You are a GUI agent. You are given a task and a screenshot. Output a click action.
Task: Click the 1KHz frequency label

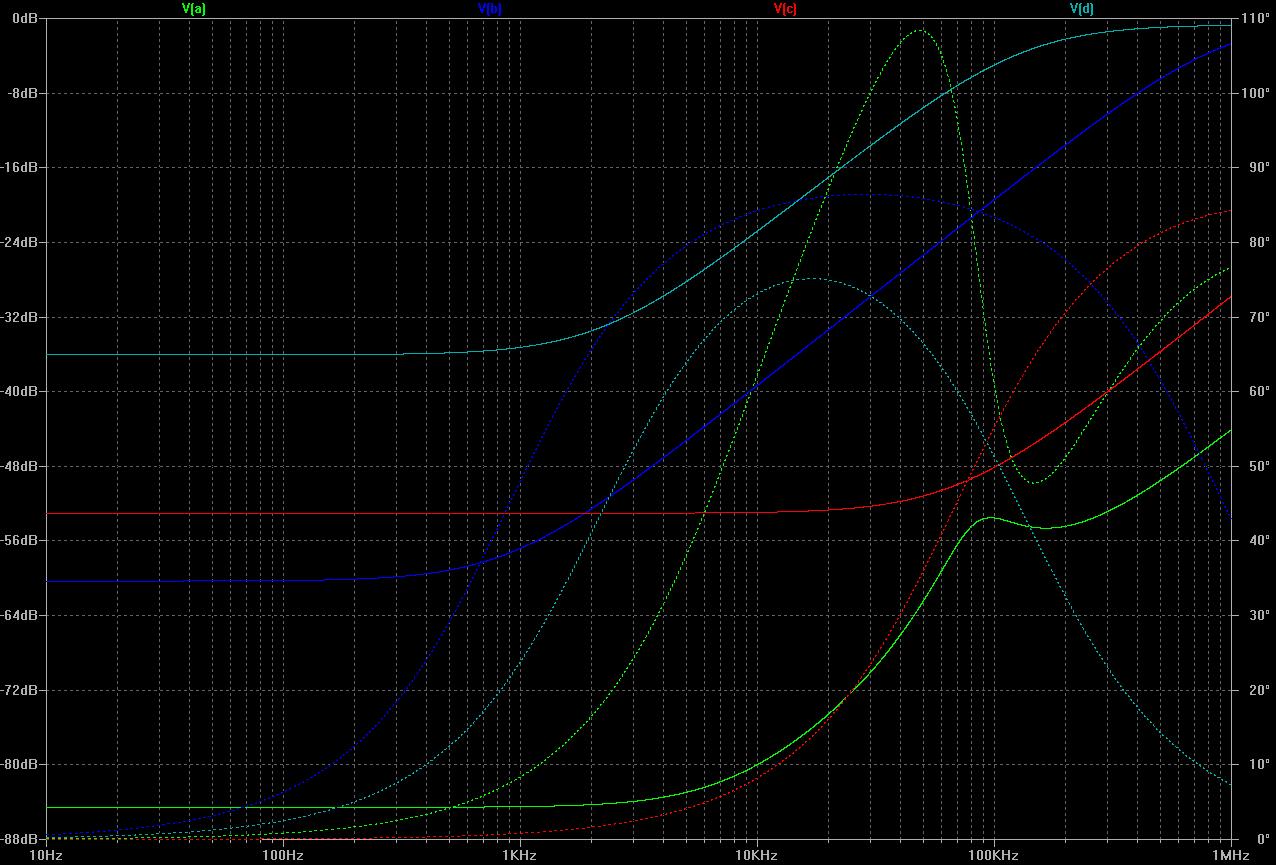[519, 856]
